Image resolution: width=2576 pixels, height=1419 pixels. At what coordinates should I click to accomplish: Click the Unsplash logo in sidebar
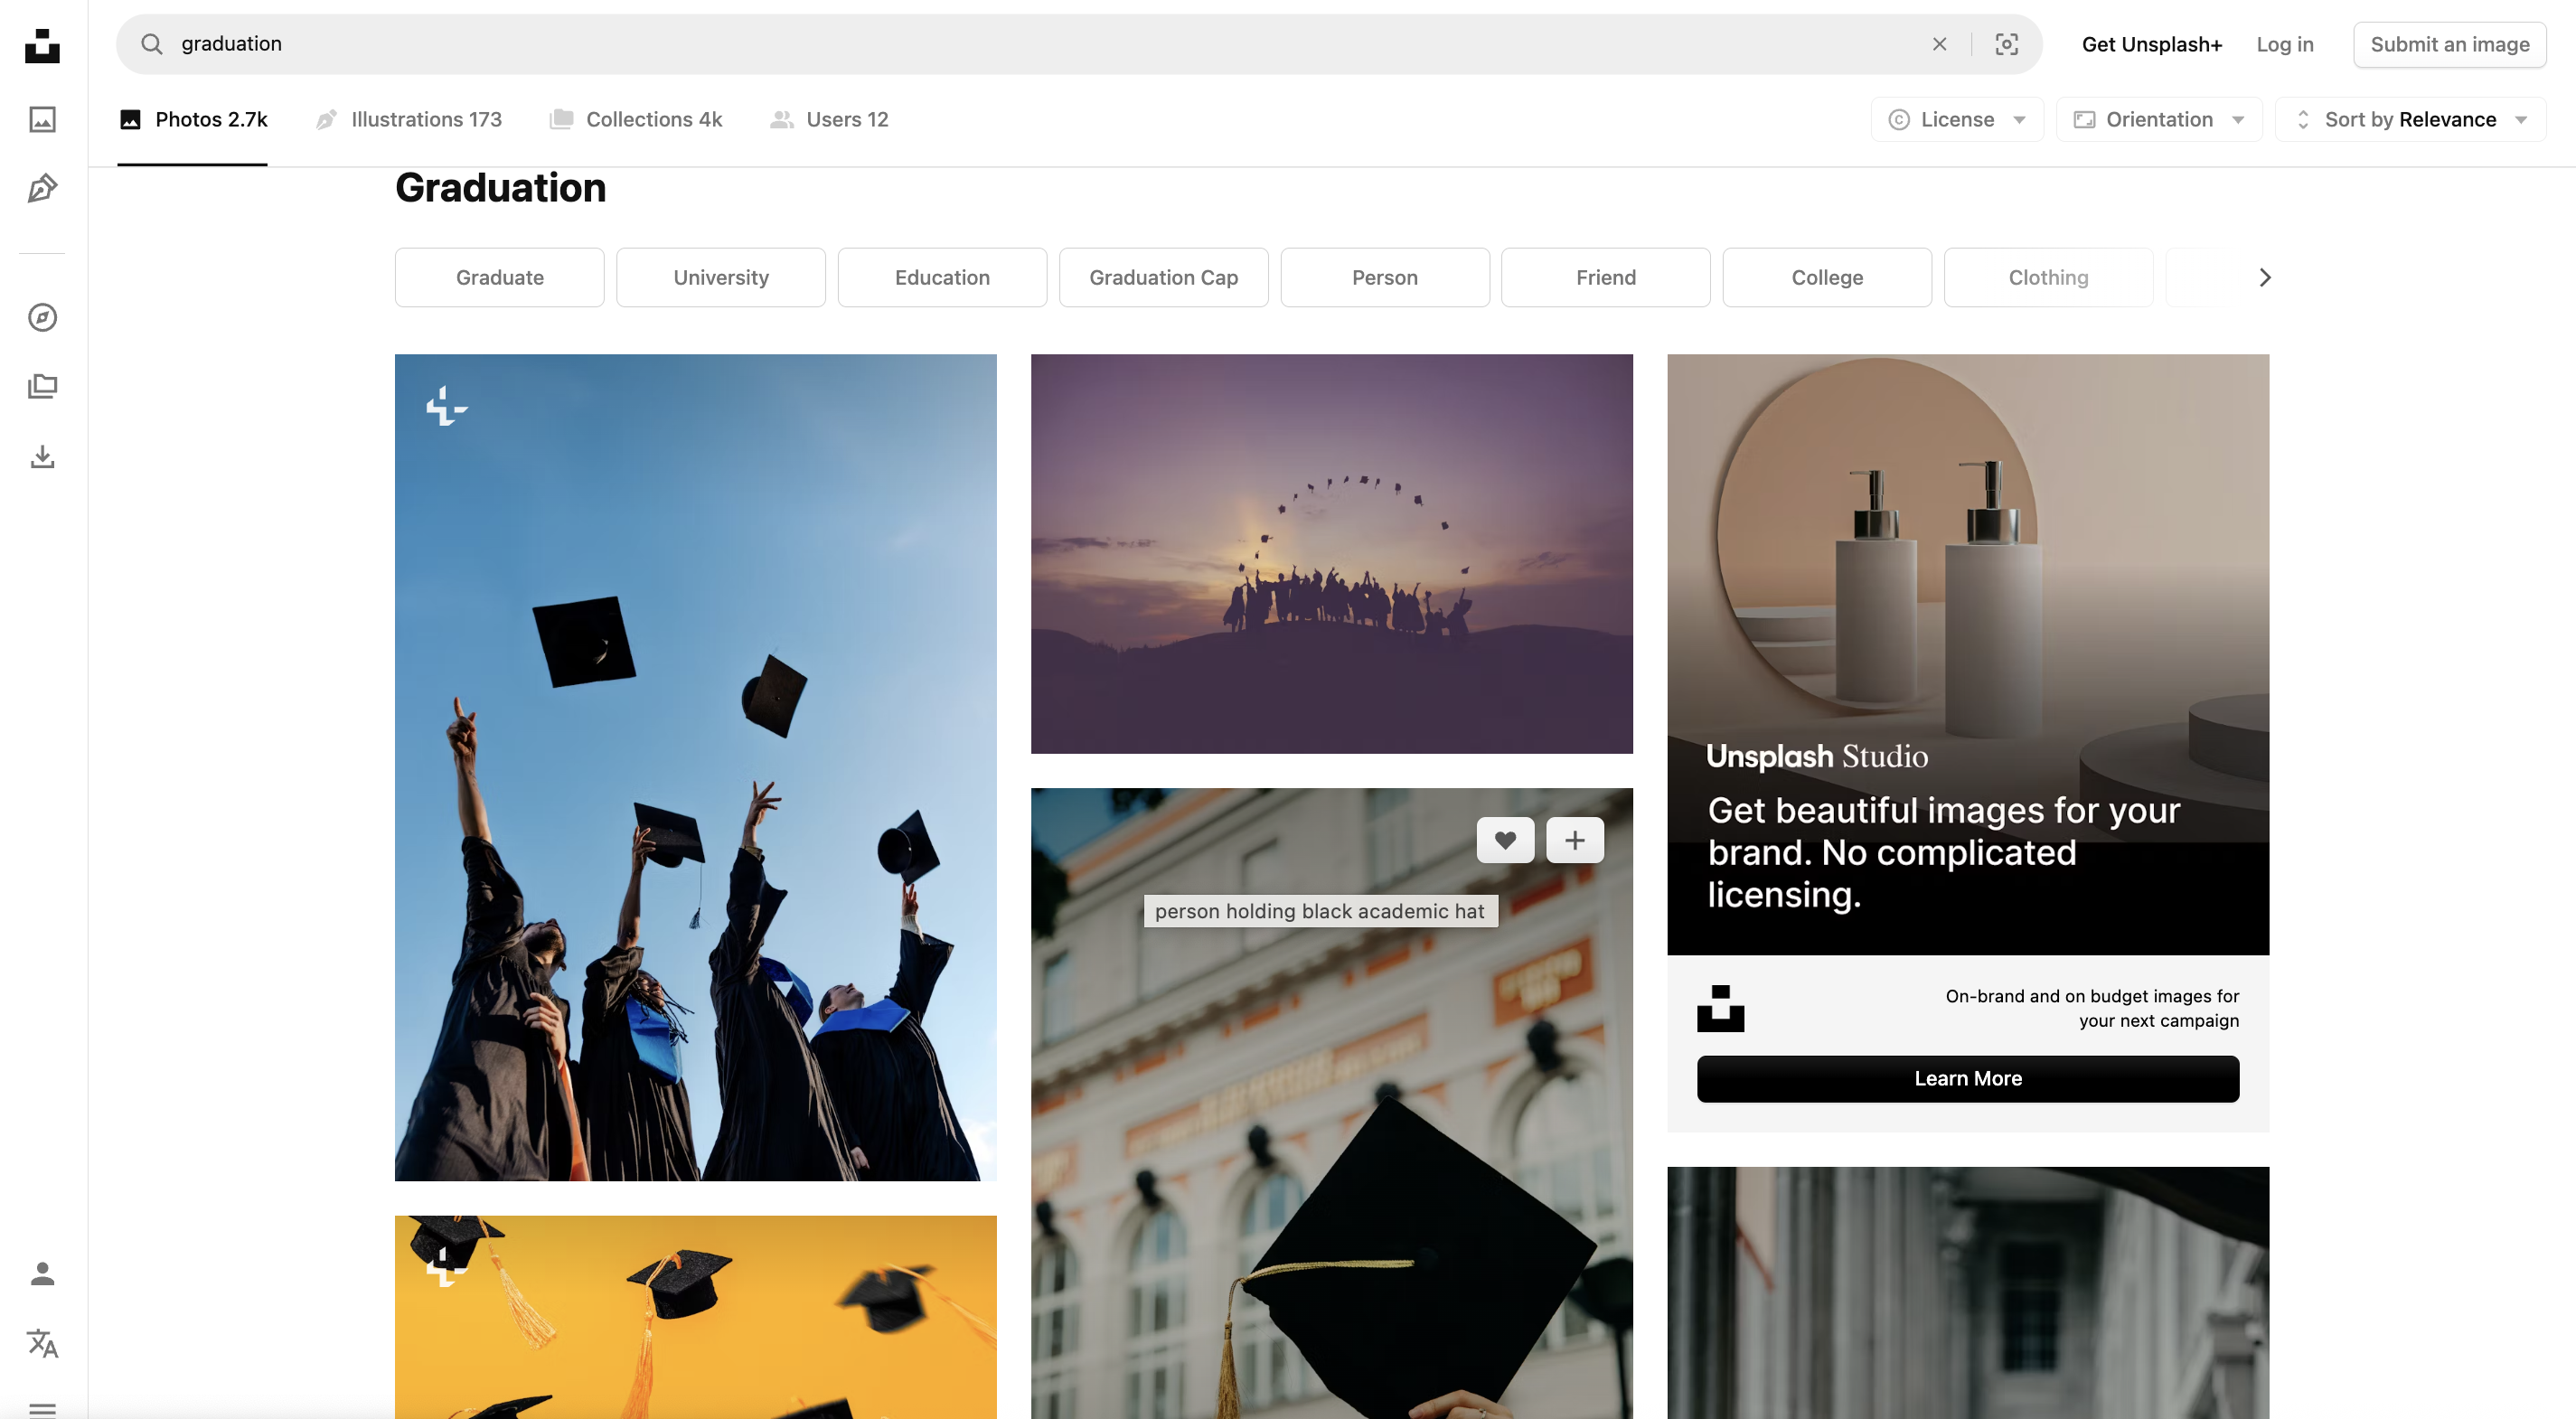click(42, 47)
